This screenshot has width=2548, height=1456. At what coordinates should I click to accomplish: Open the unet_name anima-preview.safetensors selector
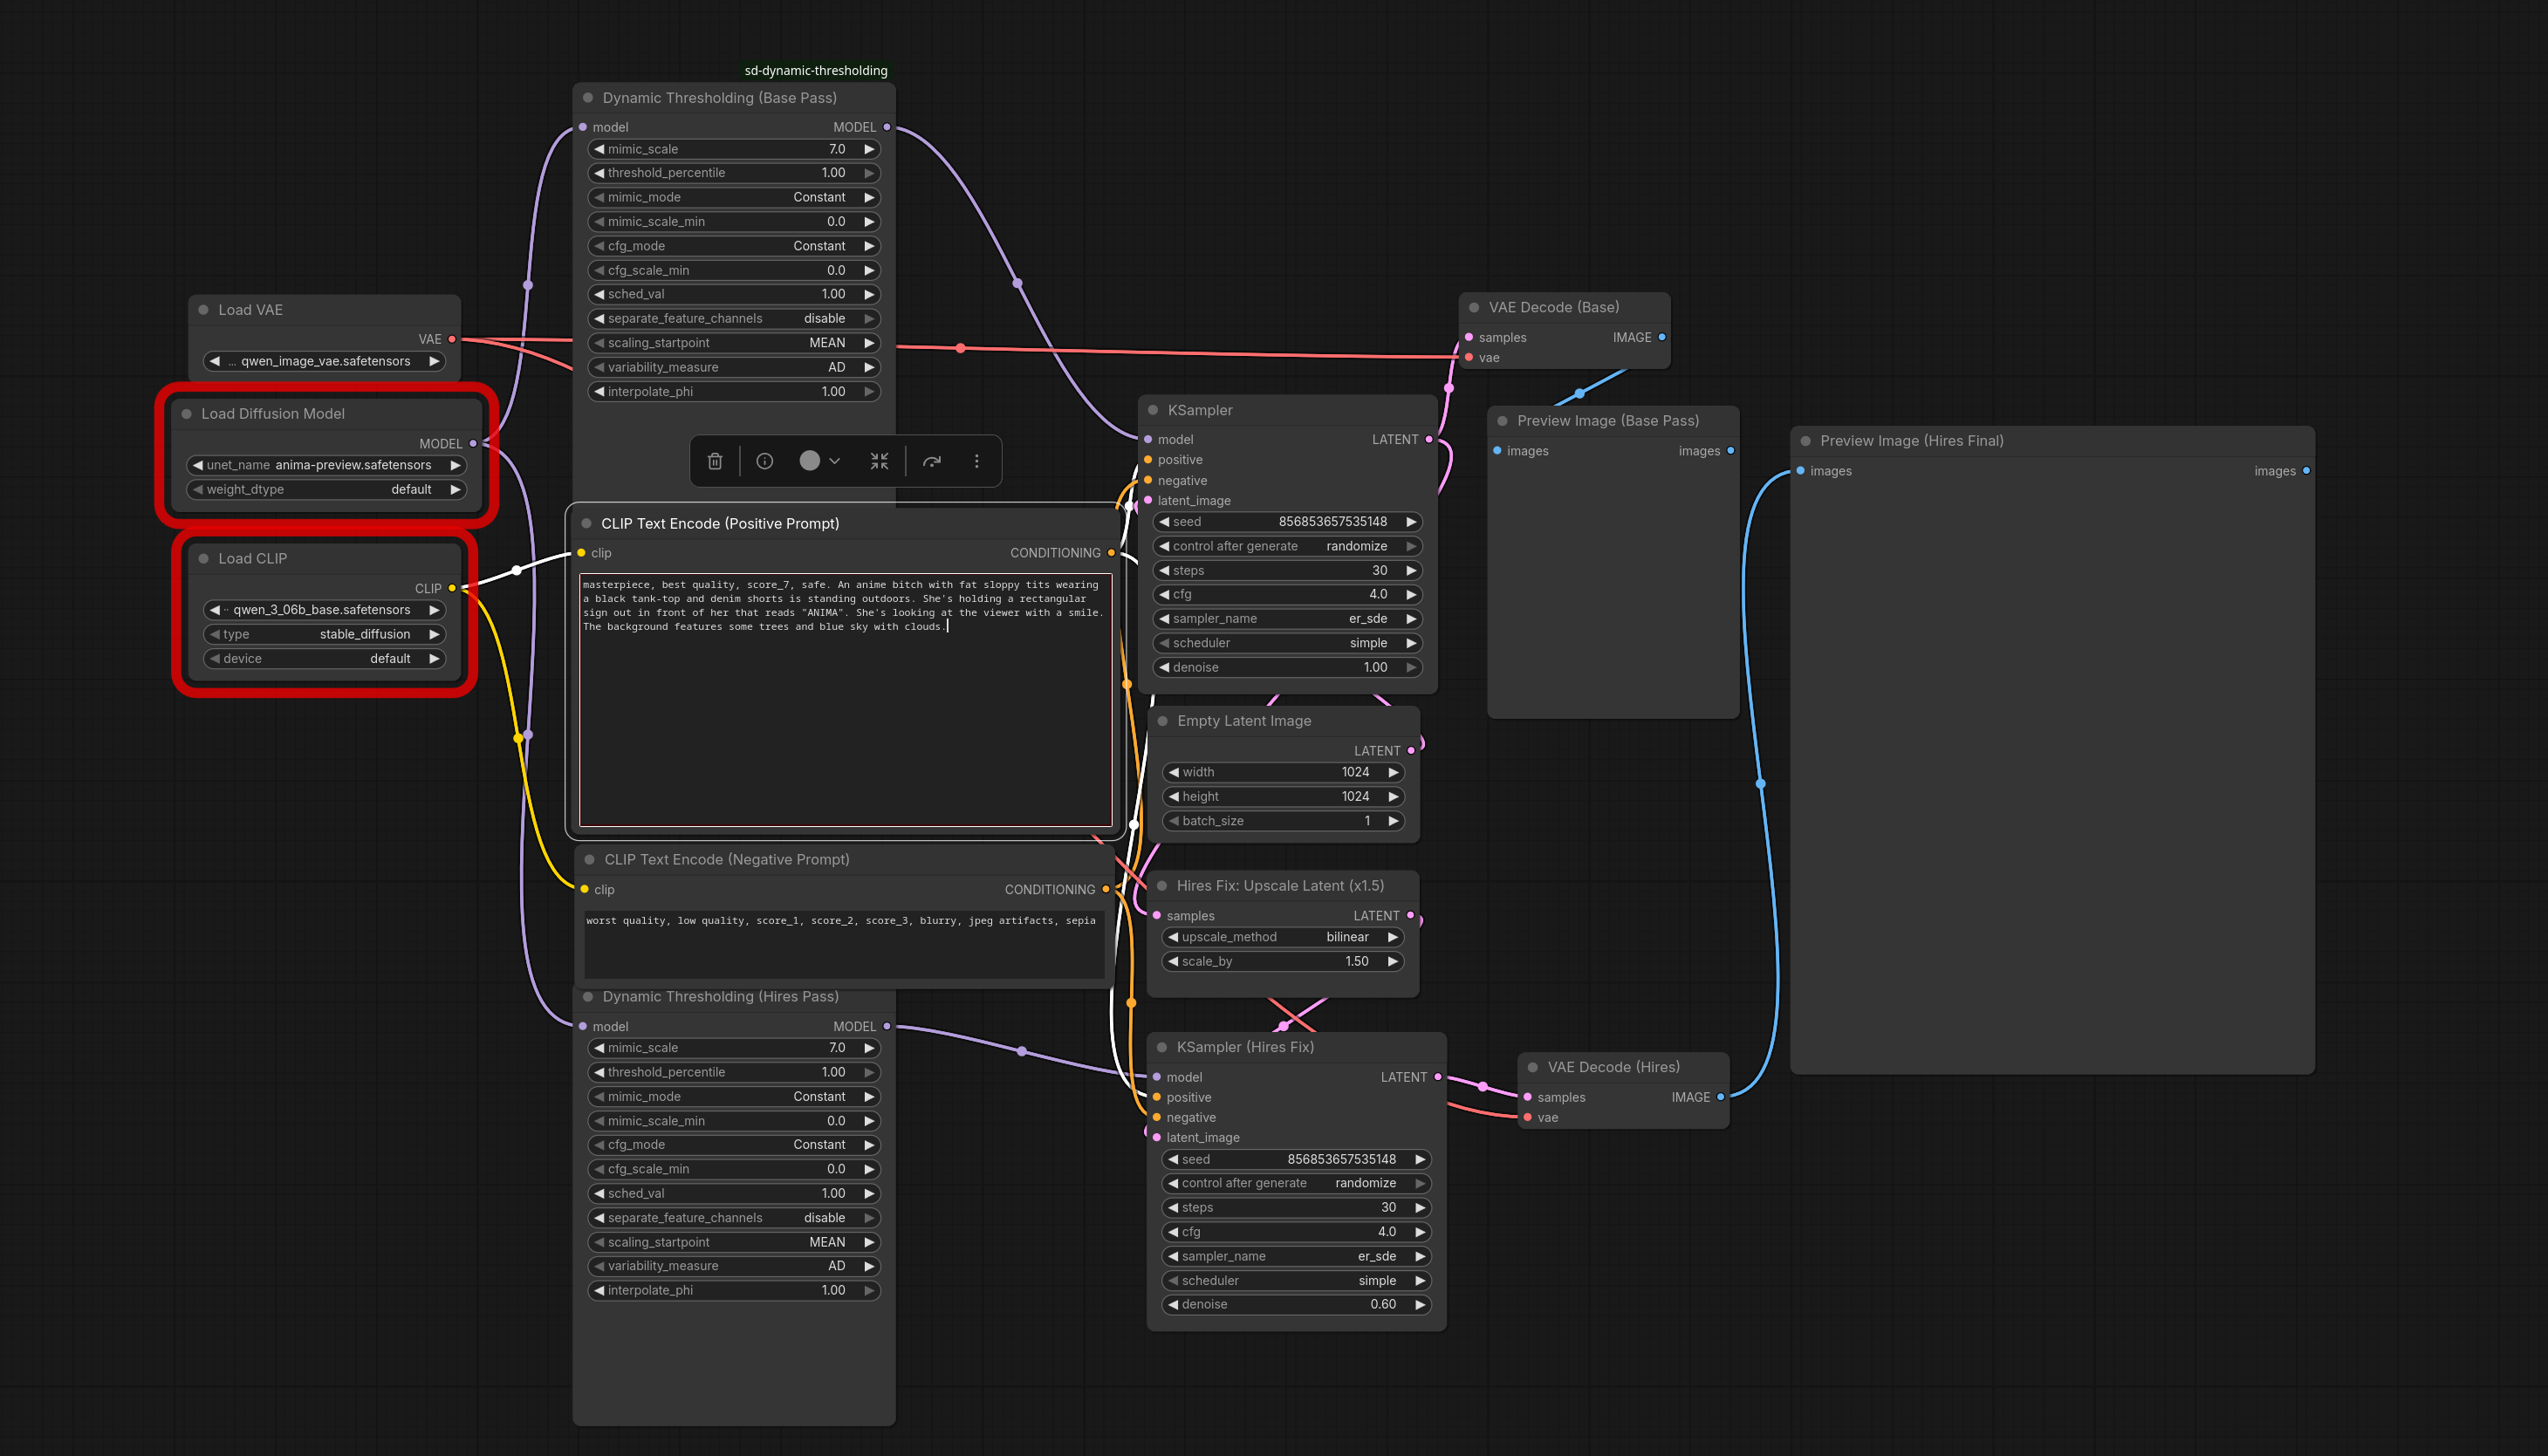[327, 465]
